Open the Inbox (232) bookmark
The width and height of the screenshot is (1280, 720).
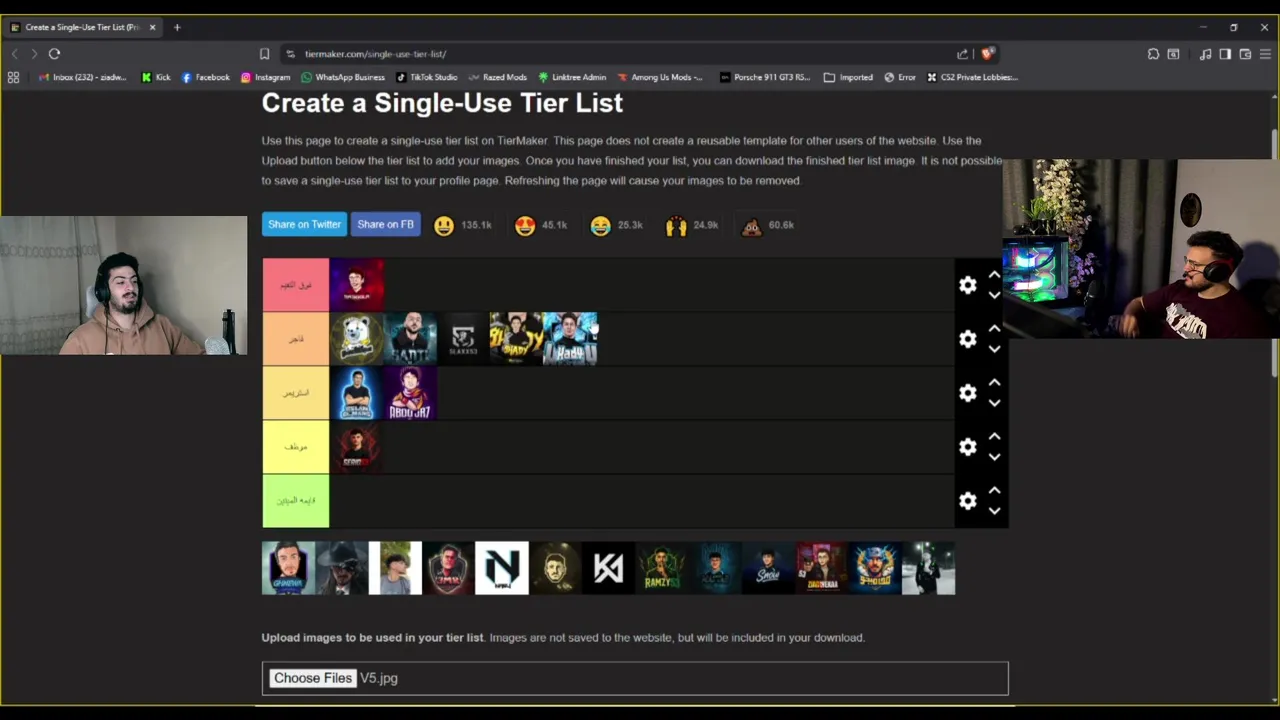[x=82, y=77]
